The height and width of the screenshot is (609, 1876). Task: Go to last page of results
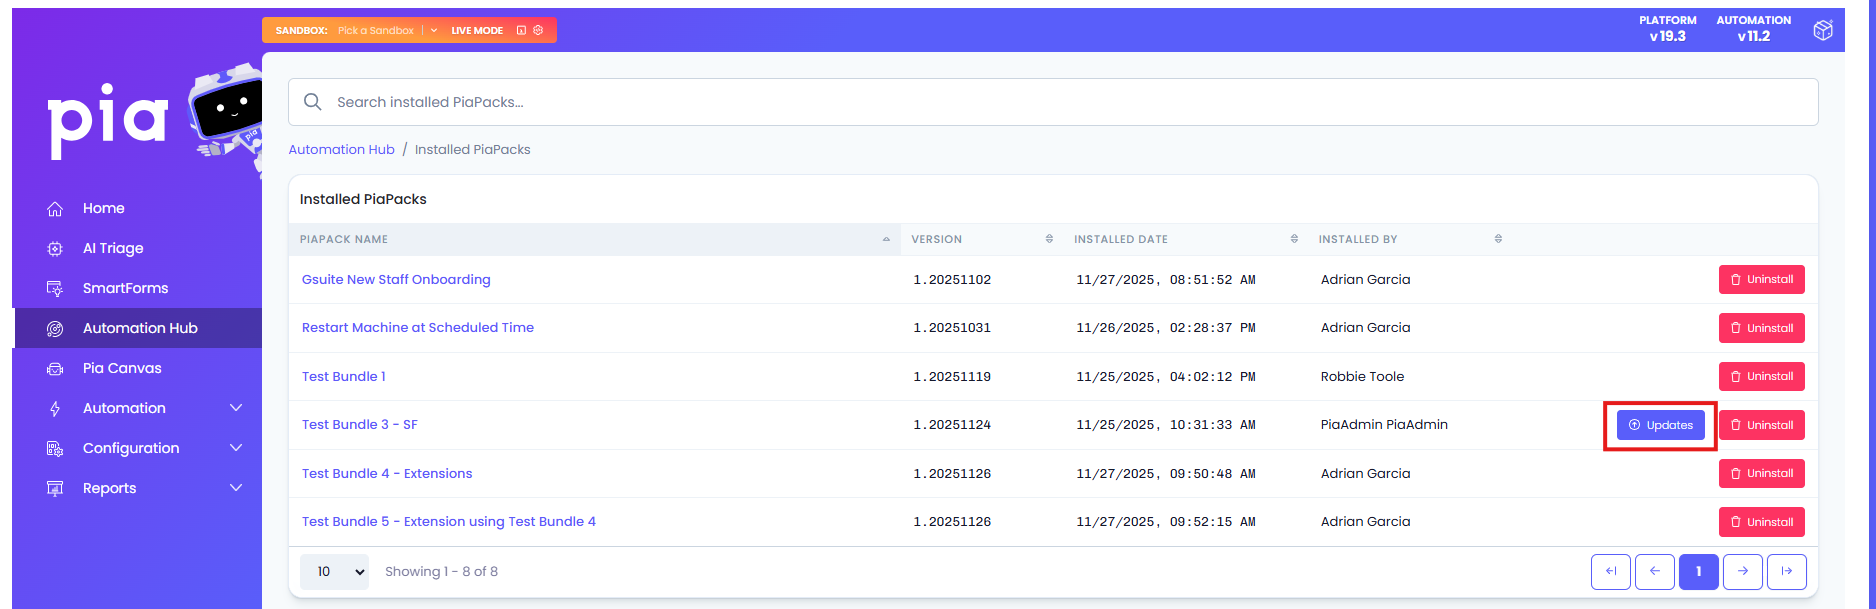click(1787, 571)
